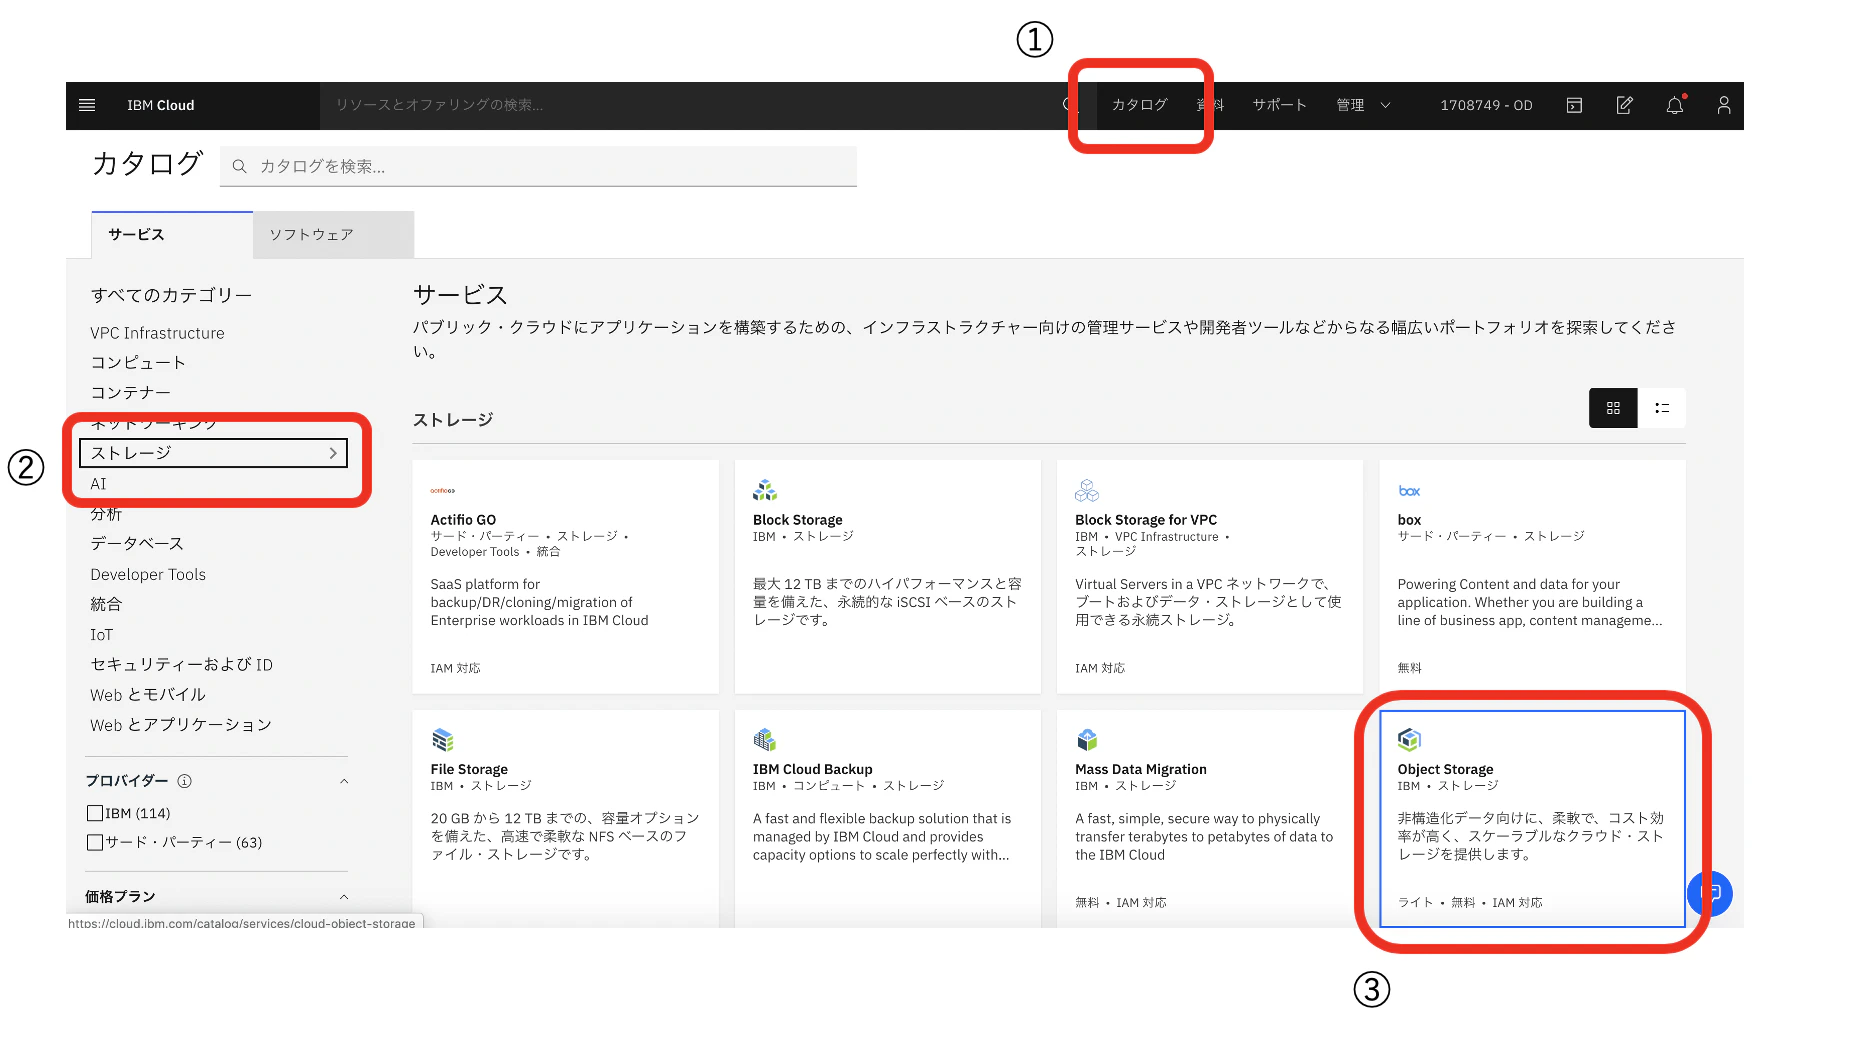This screenshot has width=1850, height=1042.
Task: Select the AI category
Action: pyautogui.click(x=98, y=484)
